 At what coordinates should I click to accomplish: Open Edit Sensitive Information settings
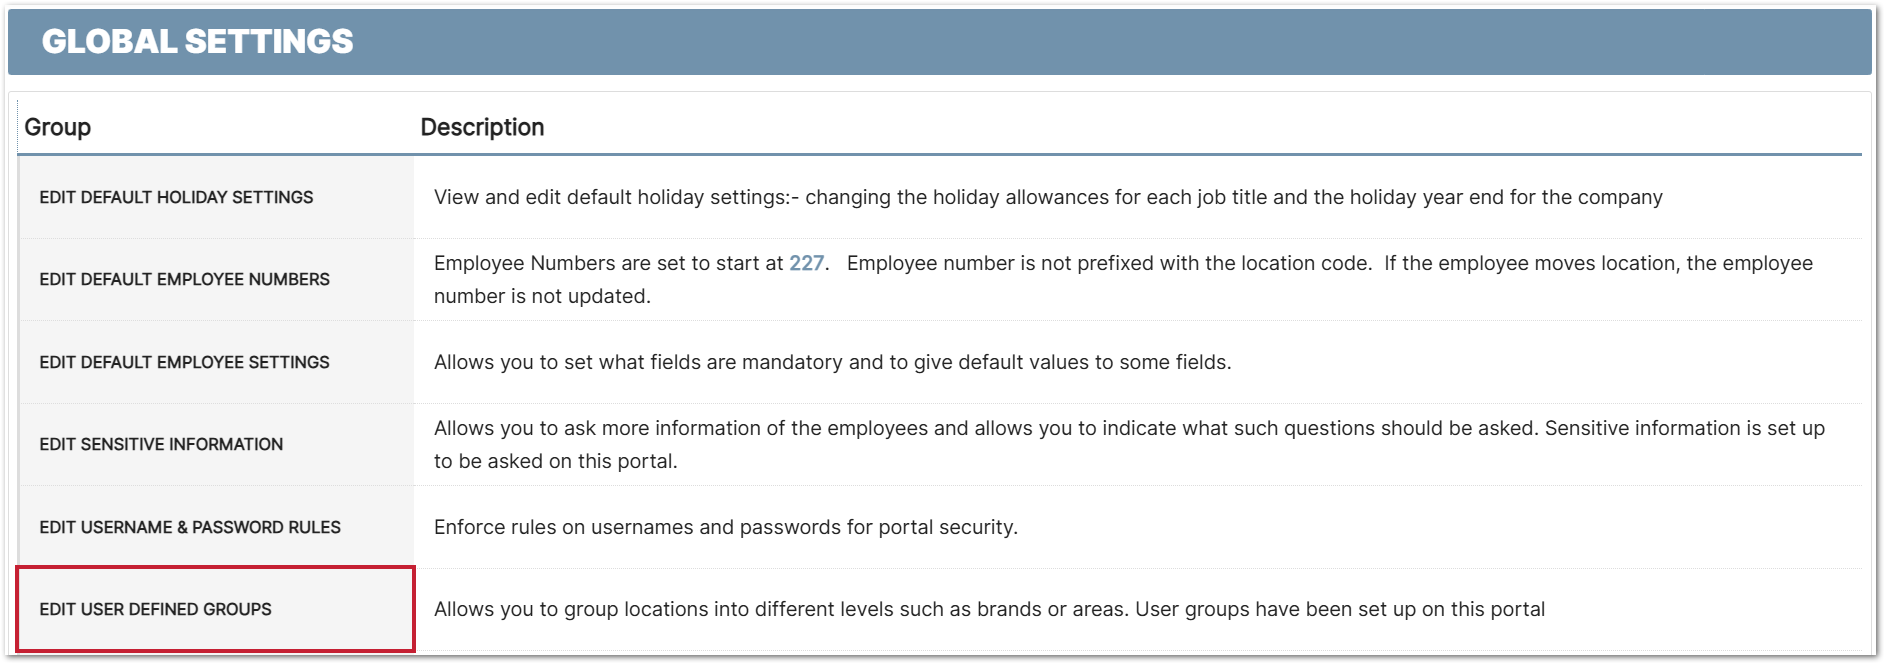tap(161, 444)
